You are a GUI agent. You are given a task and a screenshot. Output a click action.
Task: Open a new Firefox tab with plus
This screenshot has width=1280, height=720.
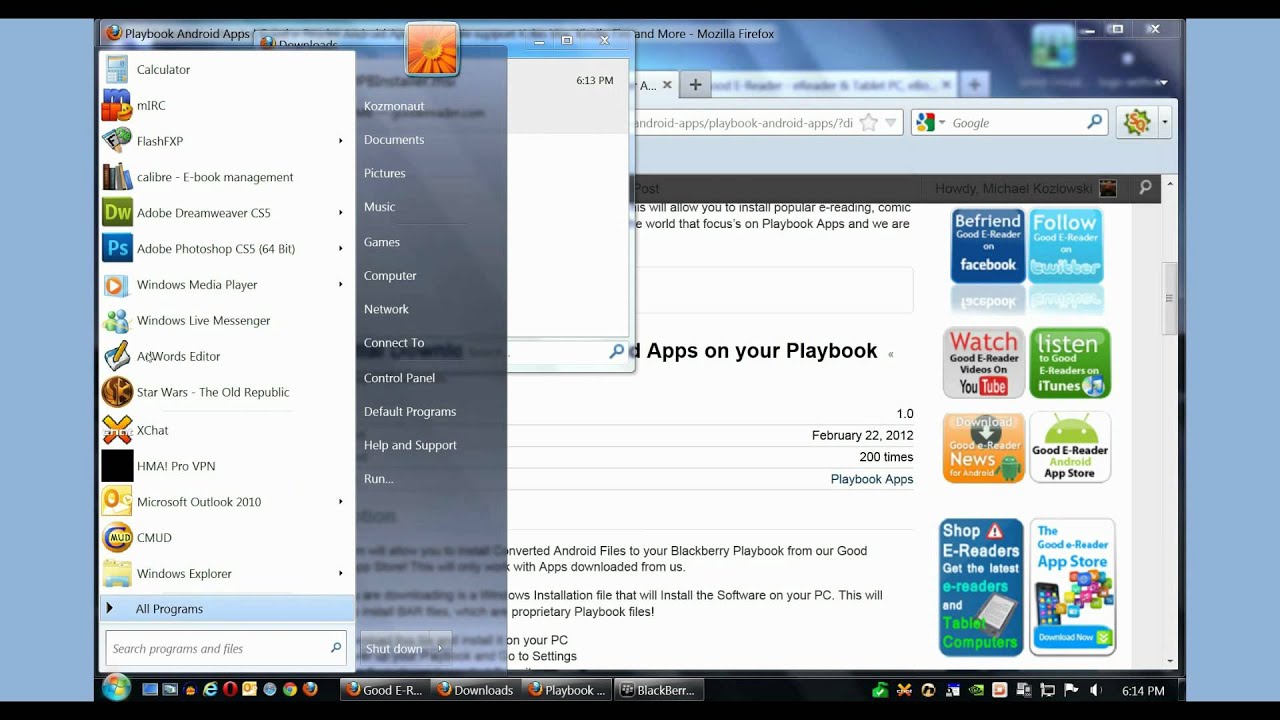click(x=695, y=85)
